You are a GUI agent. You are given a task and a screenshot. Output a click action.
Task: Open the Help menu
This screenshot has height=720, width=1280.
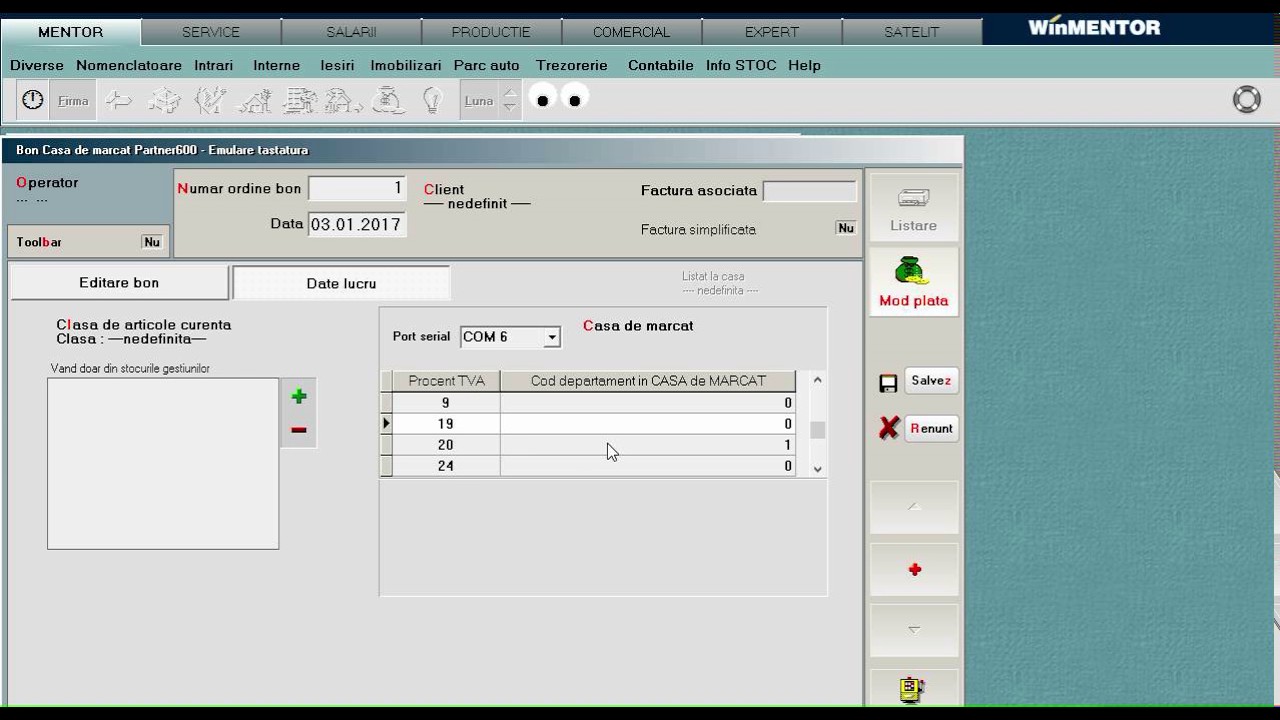(804, 65)
